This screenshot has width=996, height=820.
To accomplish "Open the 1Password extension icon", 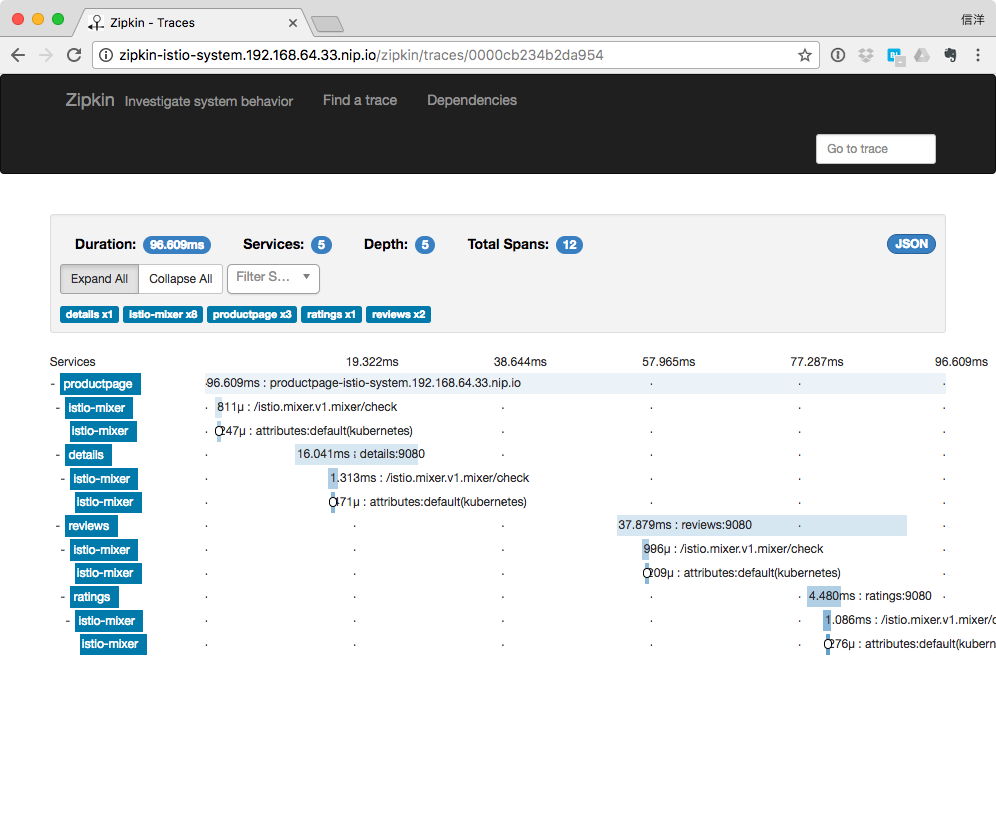I will click(x=838, y=55).
